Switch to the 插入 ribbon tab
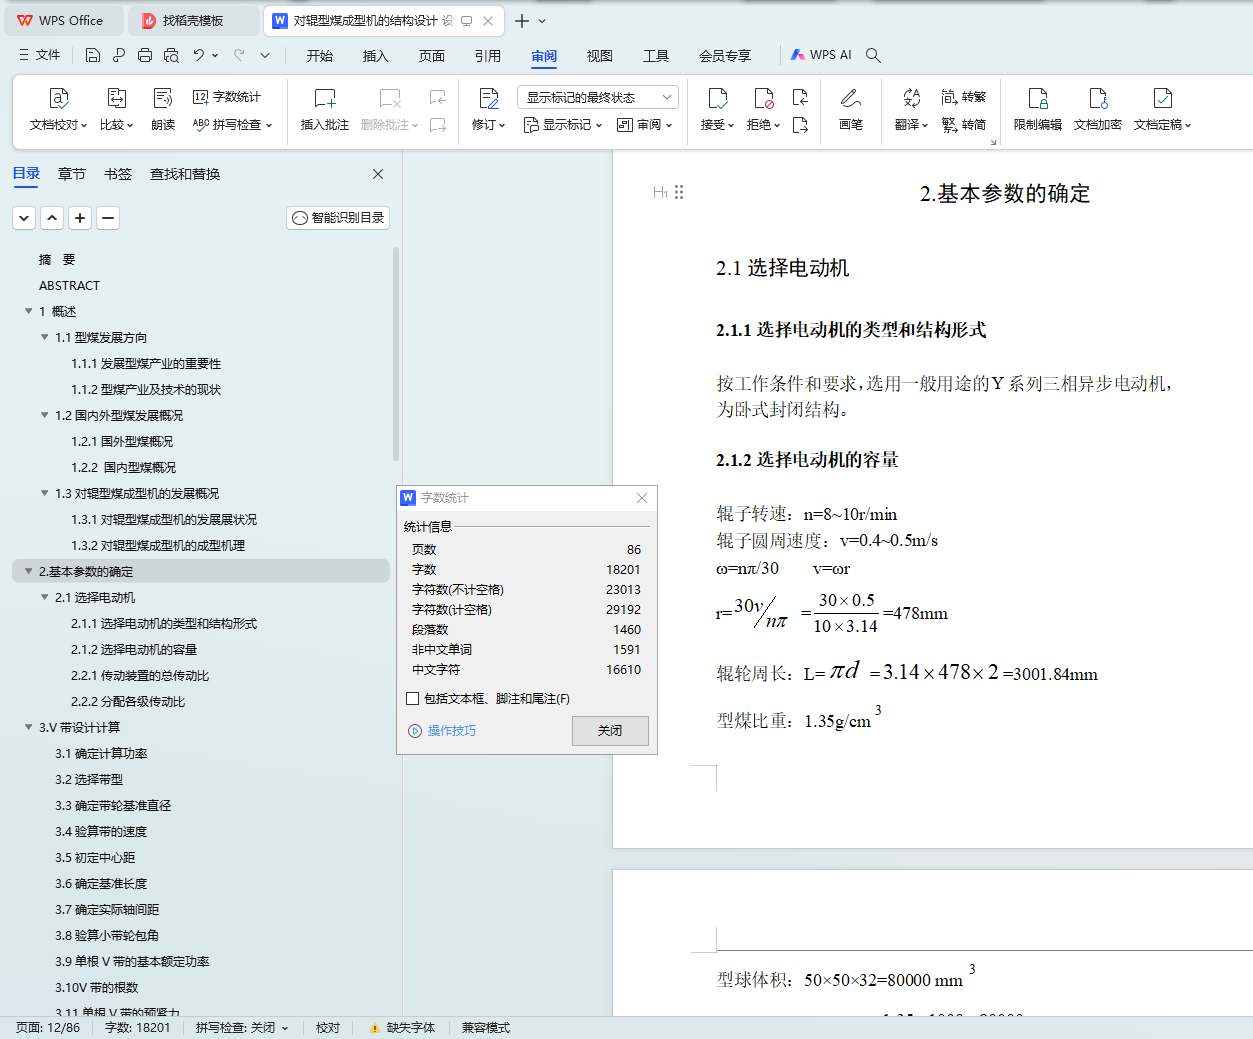Viewport: 1253px width, 1039px height. click(376, 56)
